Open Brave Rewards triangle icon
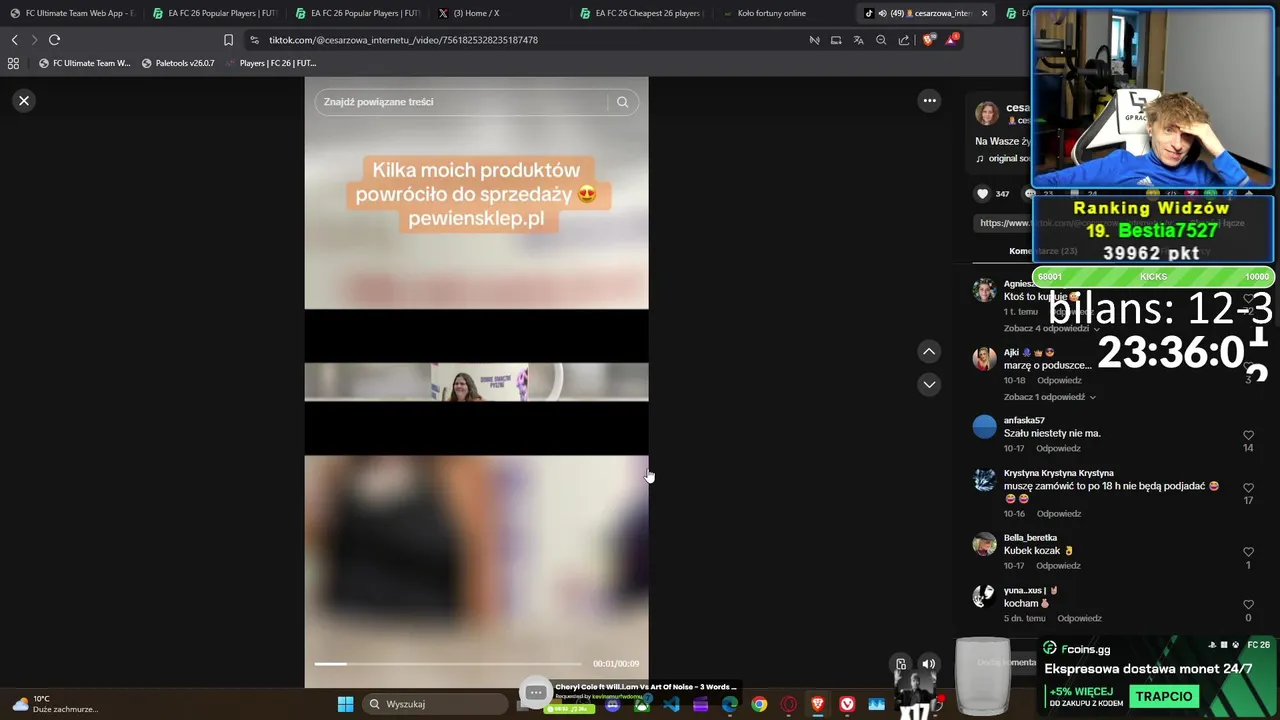This screenshot has height=720, width=1280. coord(953,40)
